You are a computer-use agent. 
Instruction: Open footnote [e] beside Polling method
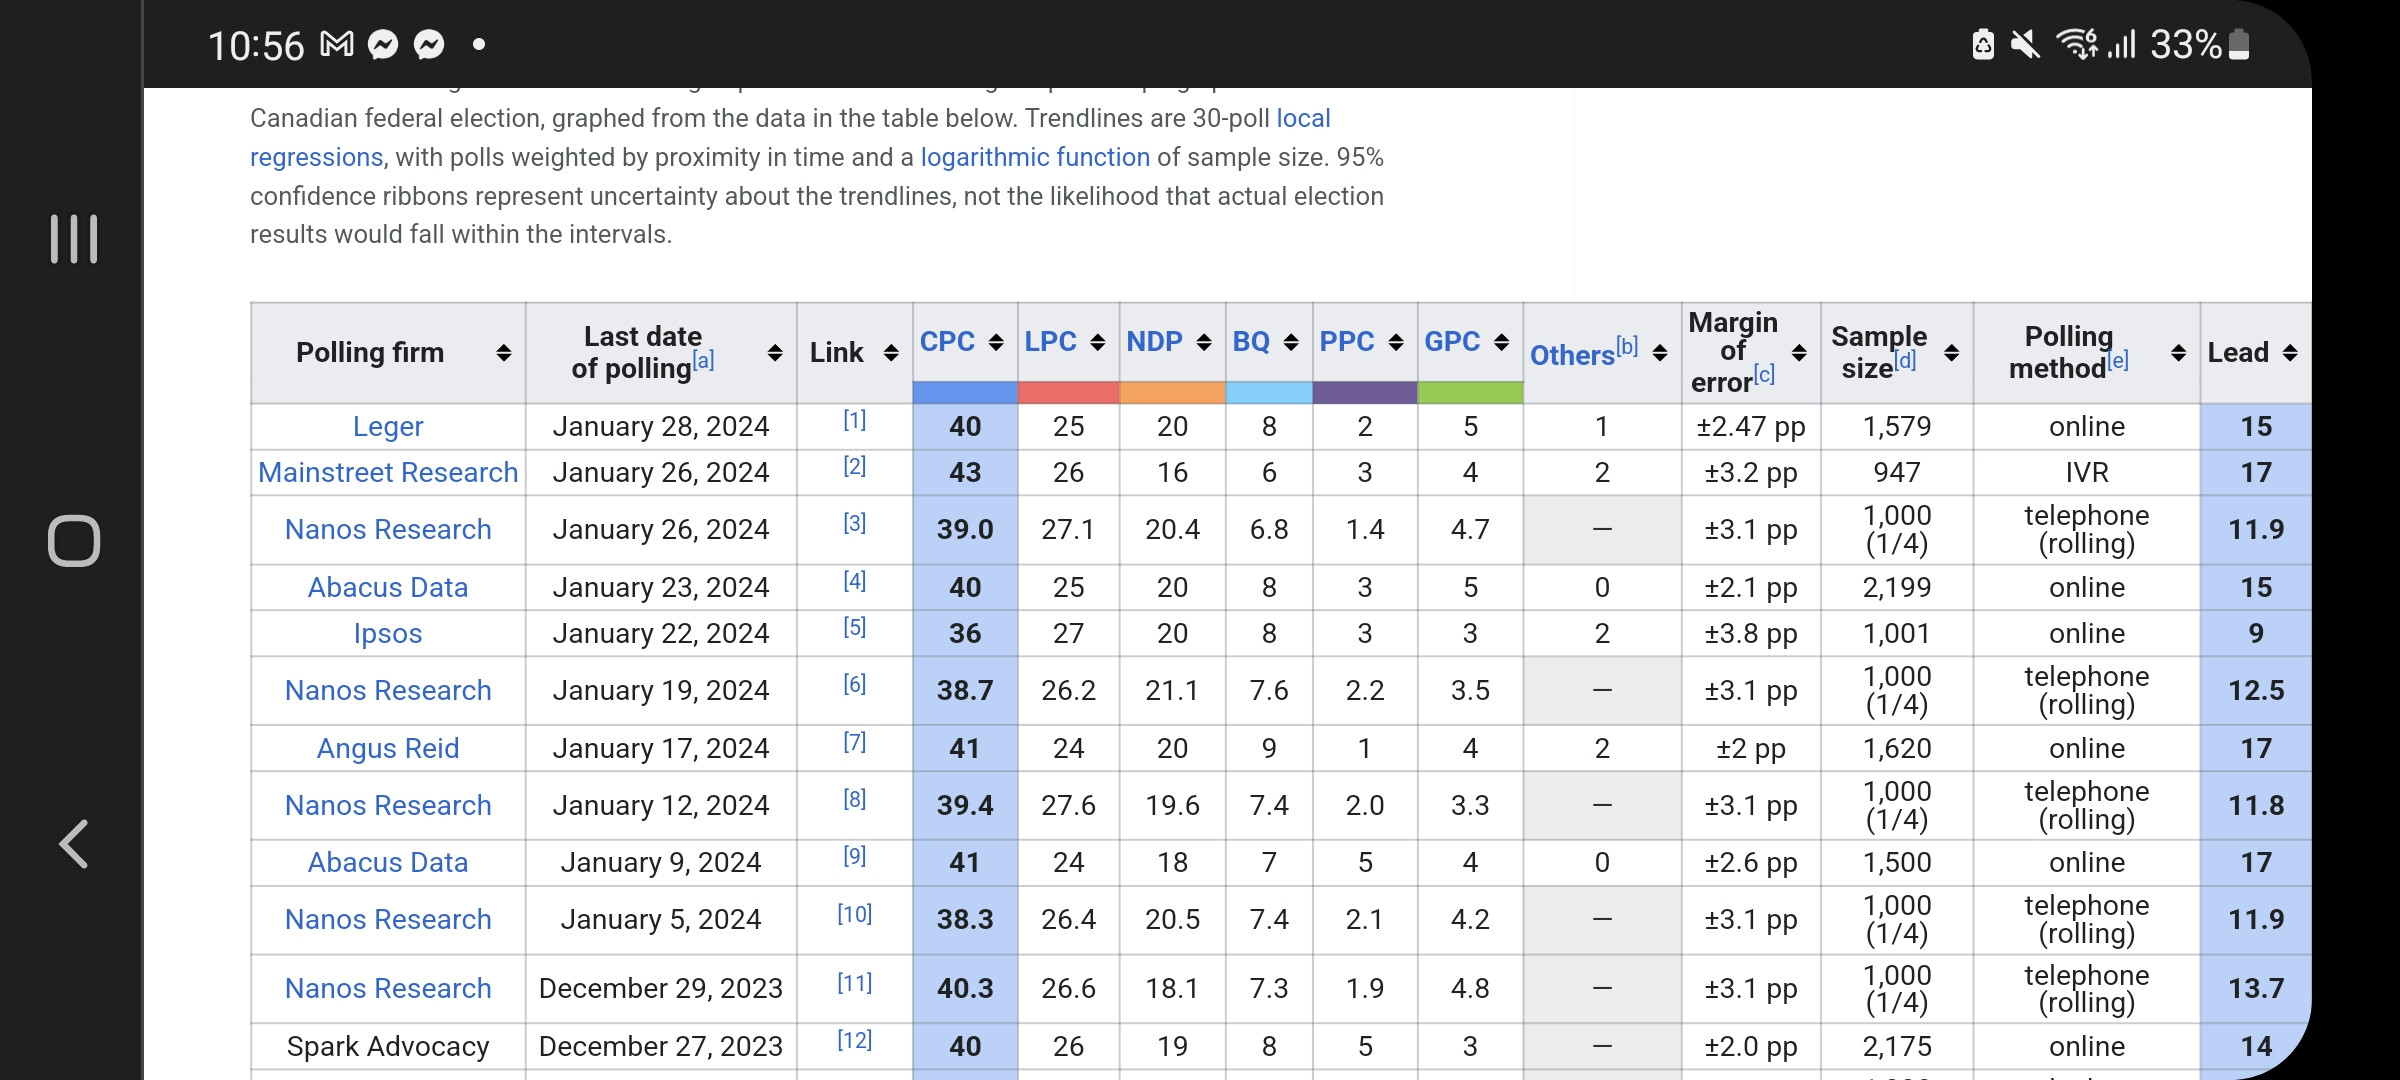pyautogui.click(x=2118, y=360)
